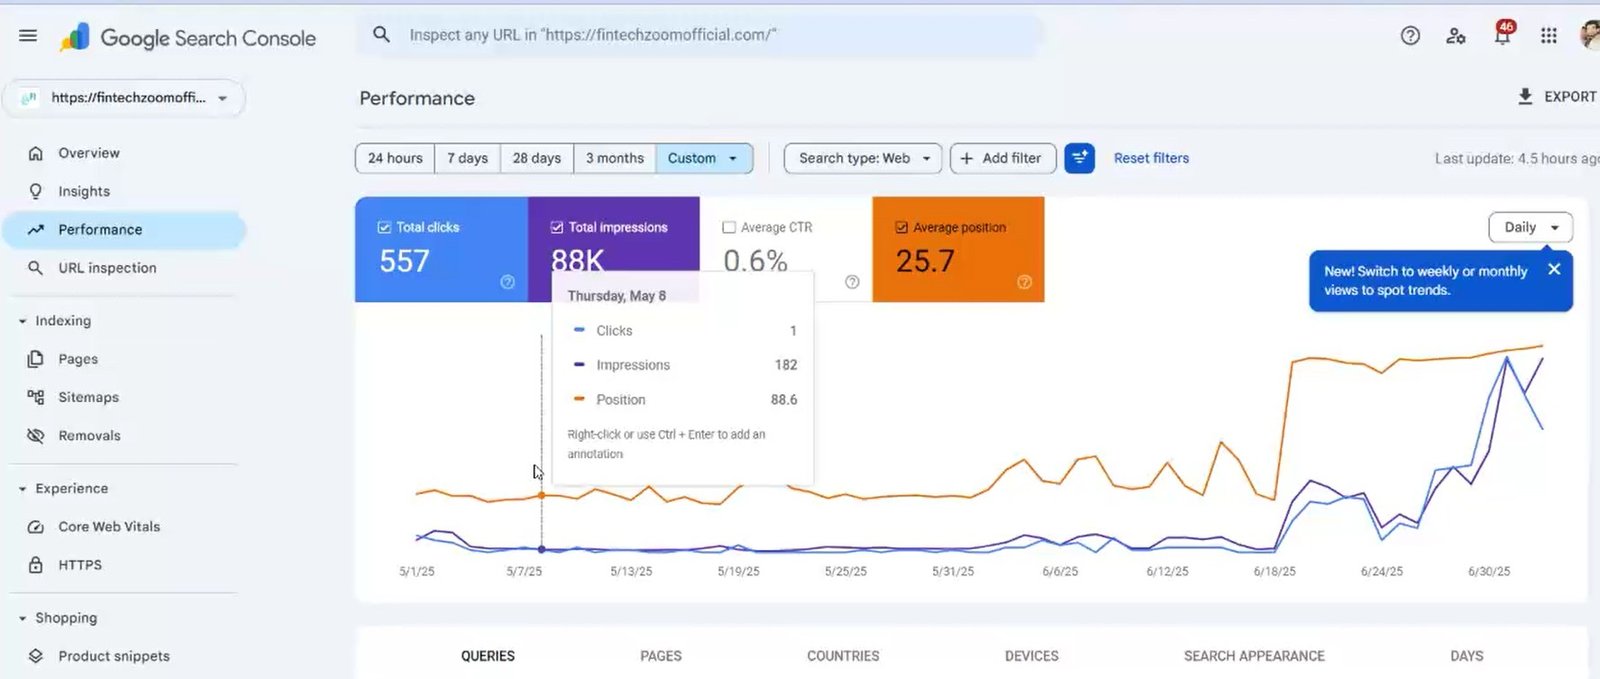Click the Core Web Vitals gauge icon
The width and height of the screenshot is (1600, 679).
pyautogui.click(x=36, y=527)
